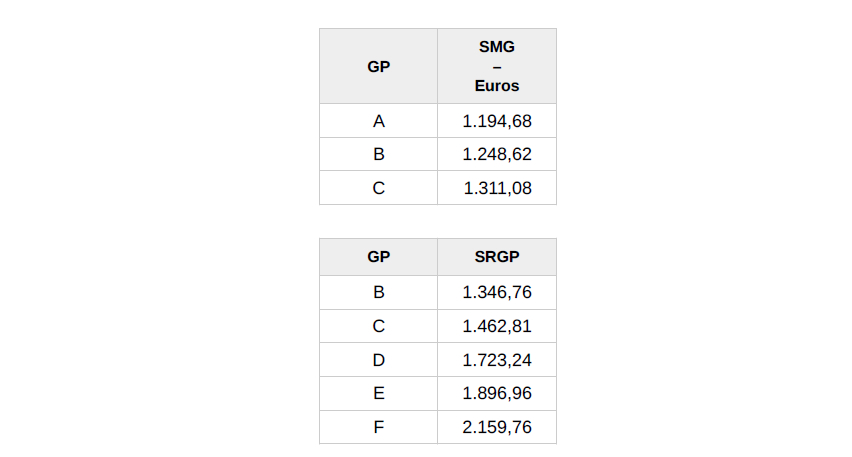
Task: Click the GP header in the SRGP table
Action: coord(378,257)
